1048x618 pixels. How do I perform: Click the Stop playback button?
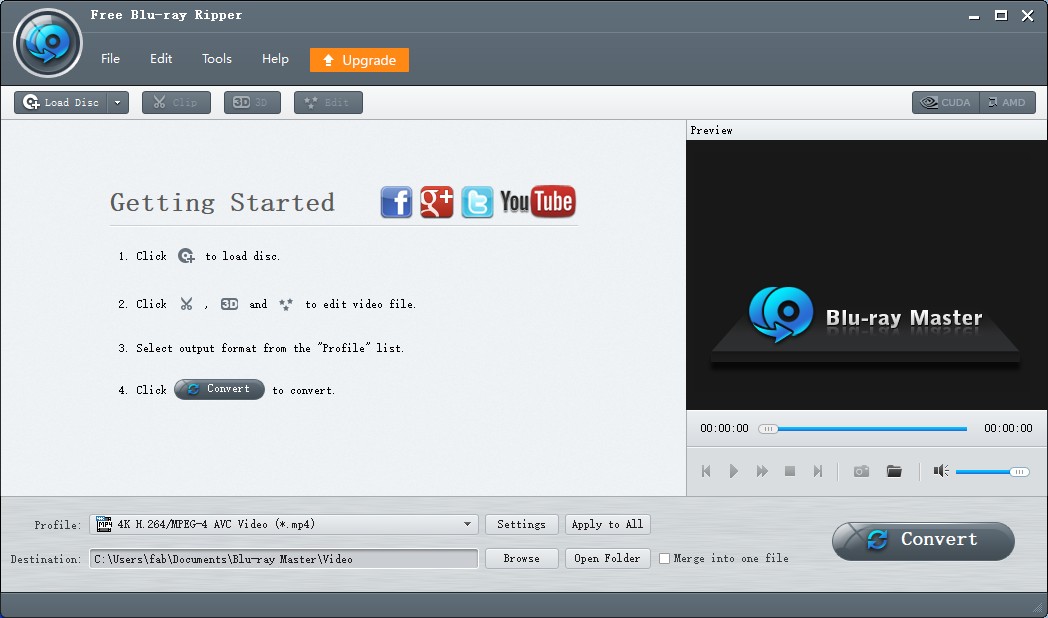click(790, 471)
